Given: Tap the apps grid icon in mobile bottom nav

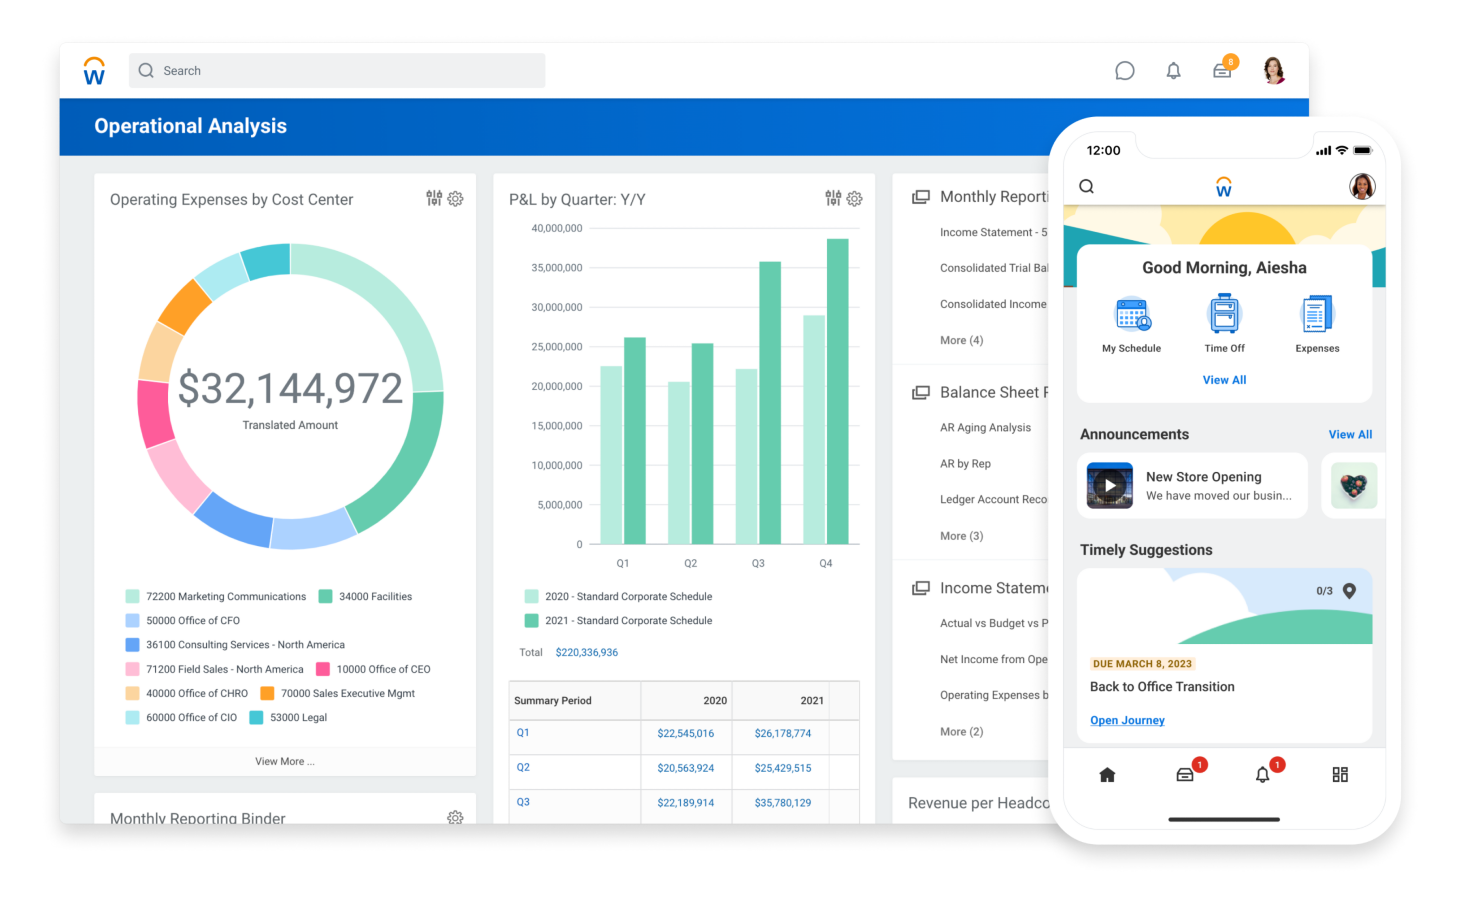Looking at the screenshot, I should click(x=1340, y=774).
